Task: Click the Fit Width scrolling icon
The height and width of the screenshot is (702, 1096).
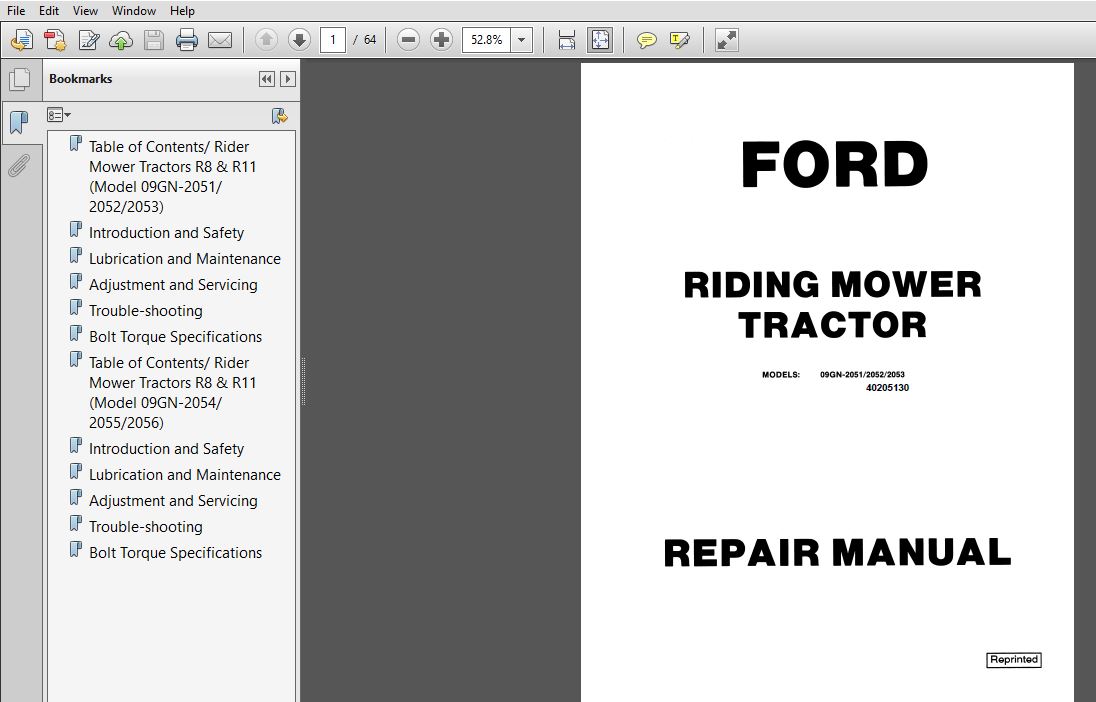Action: tap(567, 40)
